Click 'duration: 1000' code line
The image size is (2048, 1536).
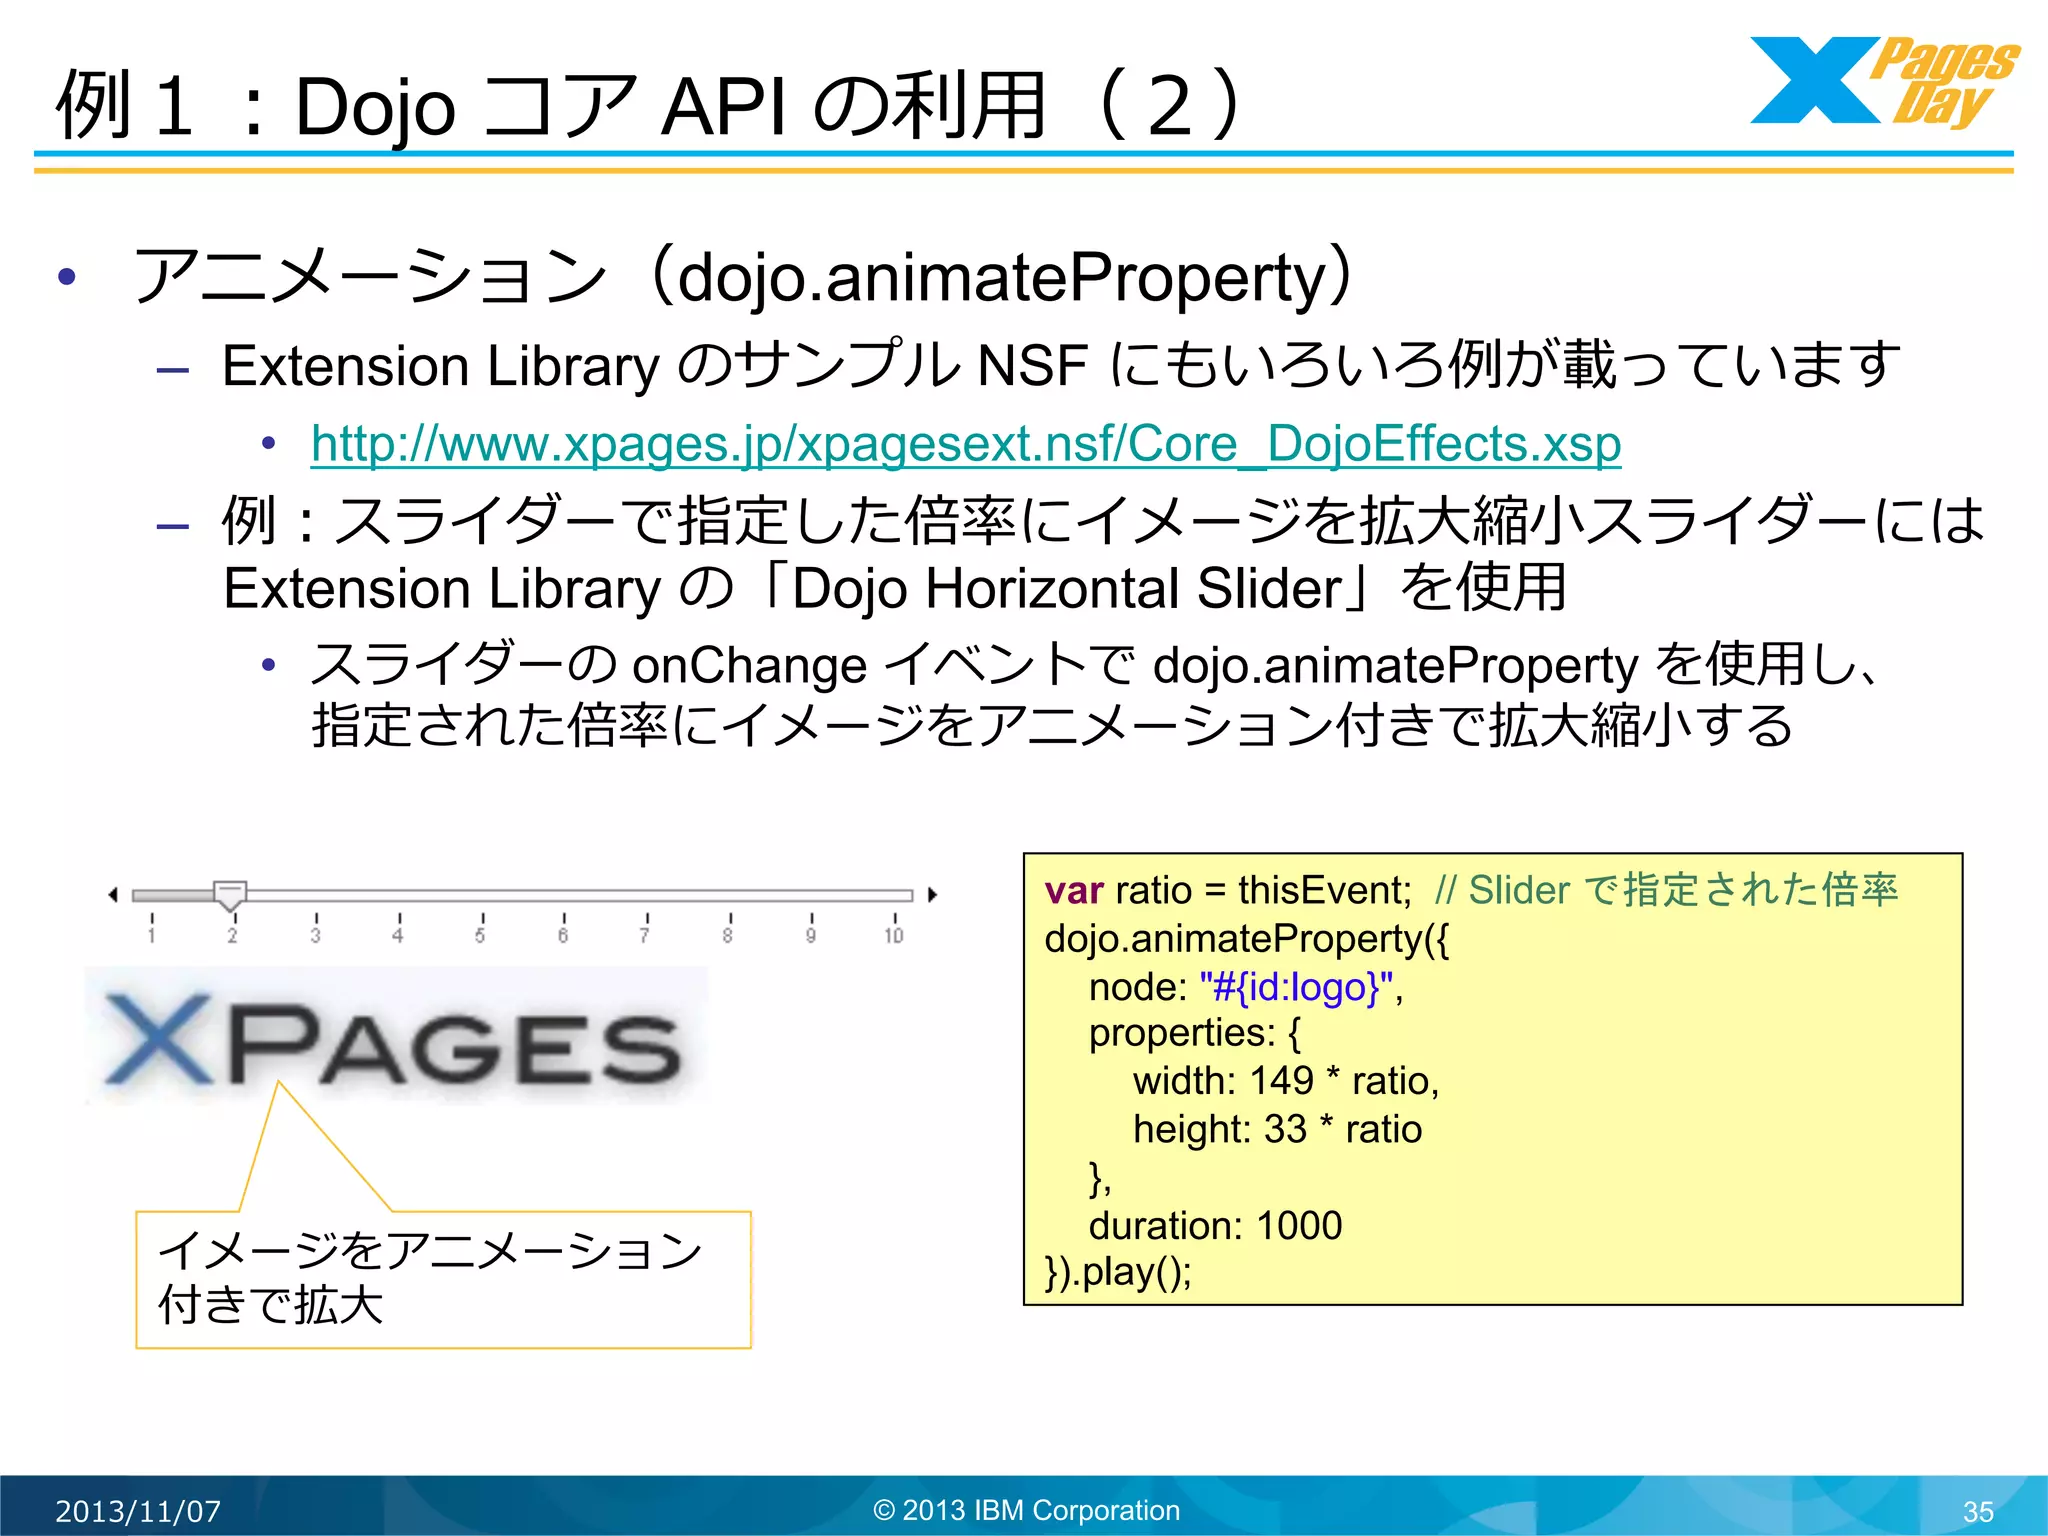(1215, 1225)
